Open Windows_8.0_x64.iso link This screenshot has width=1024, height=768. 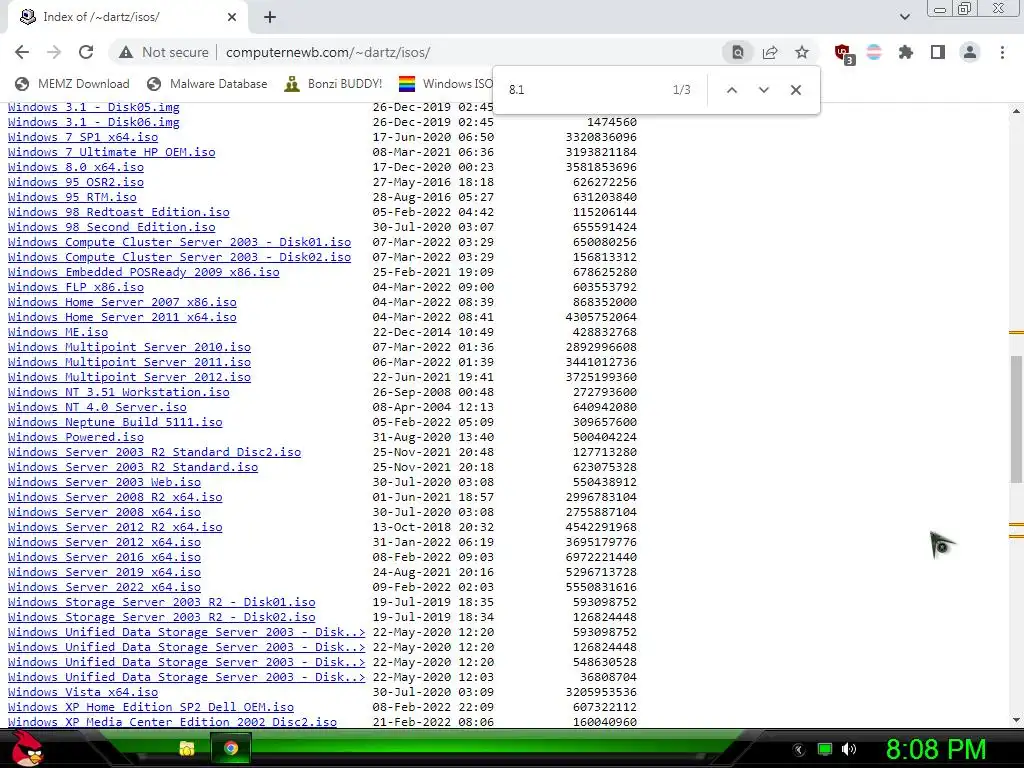[x=76, y=167]
